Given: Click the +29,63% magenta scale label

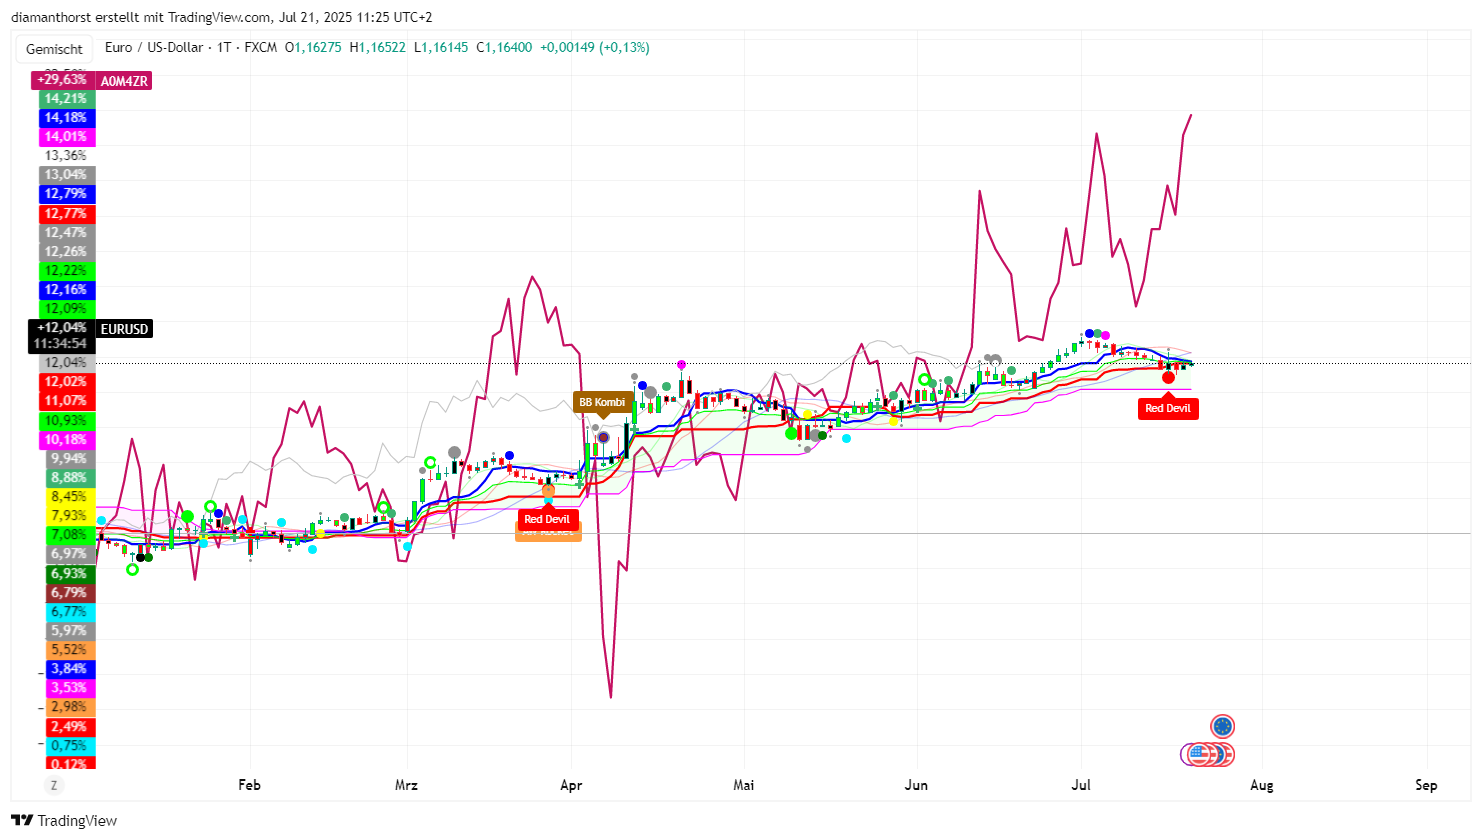Looking at the screenshot, I should [62, 80].
